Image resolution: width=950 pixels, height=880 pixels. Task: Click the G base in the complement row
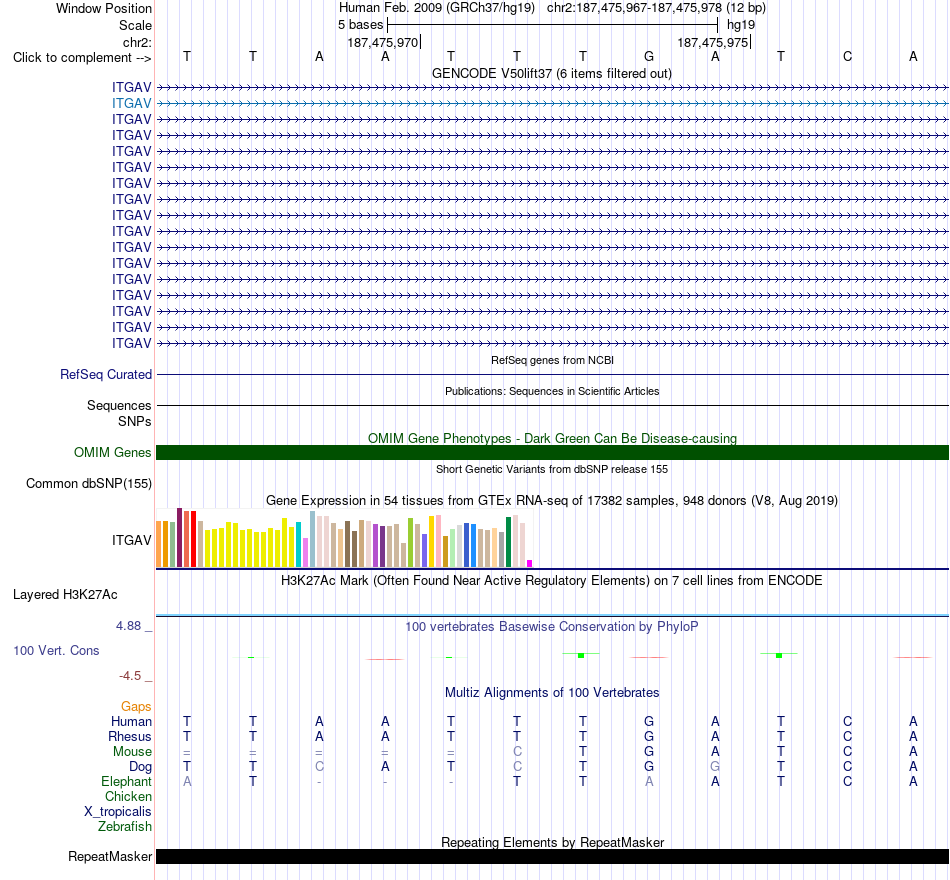tap(649, 56)
